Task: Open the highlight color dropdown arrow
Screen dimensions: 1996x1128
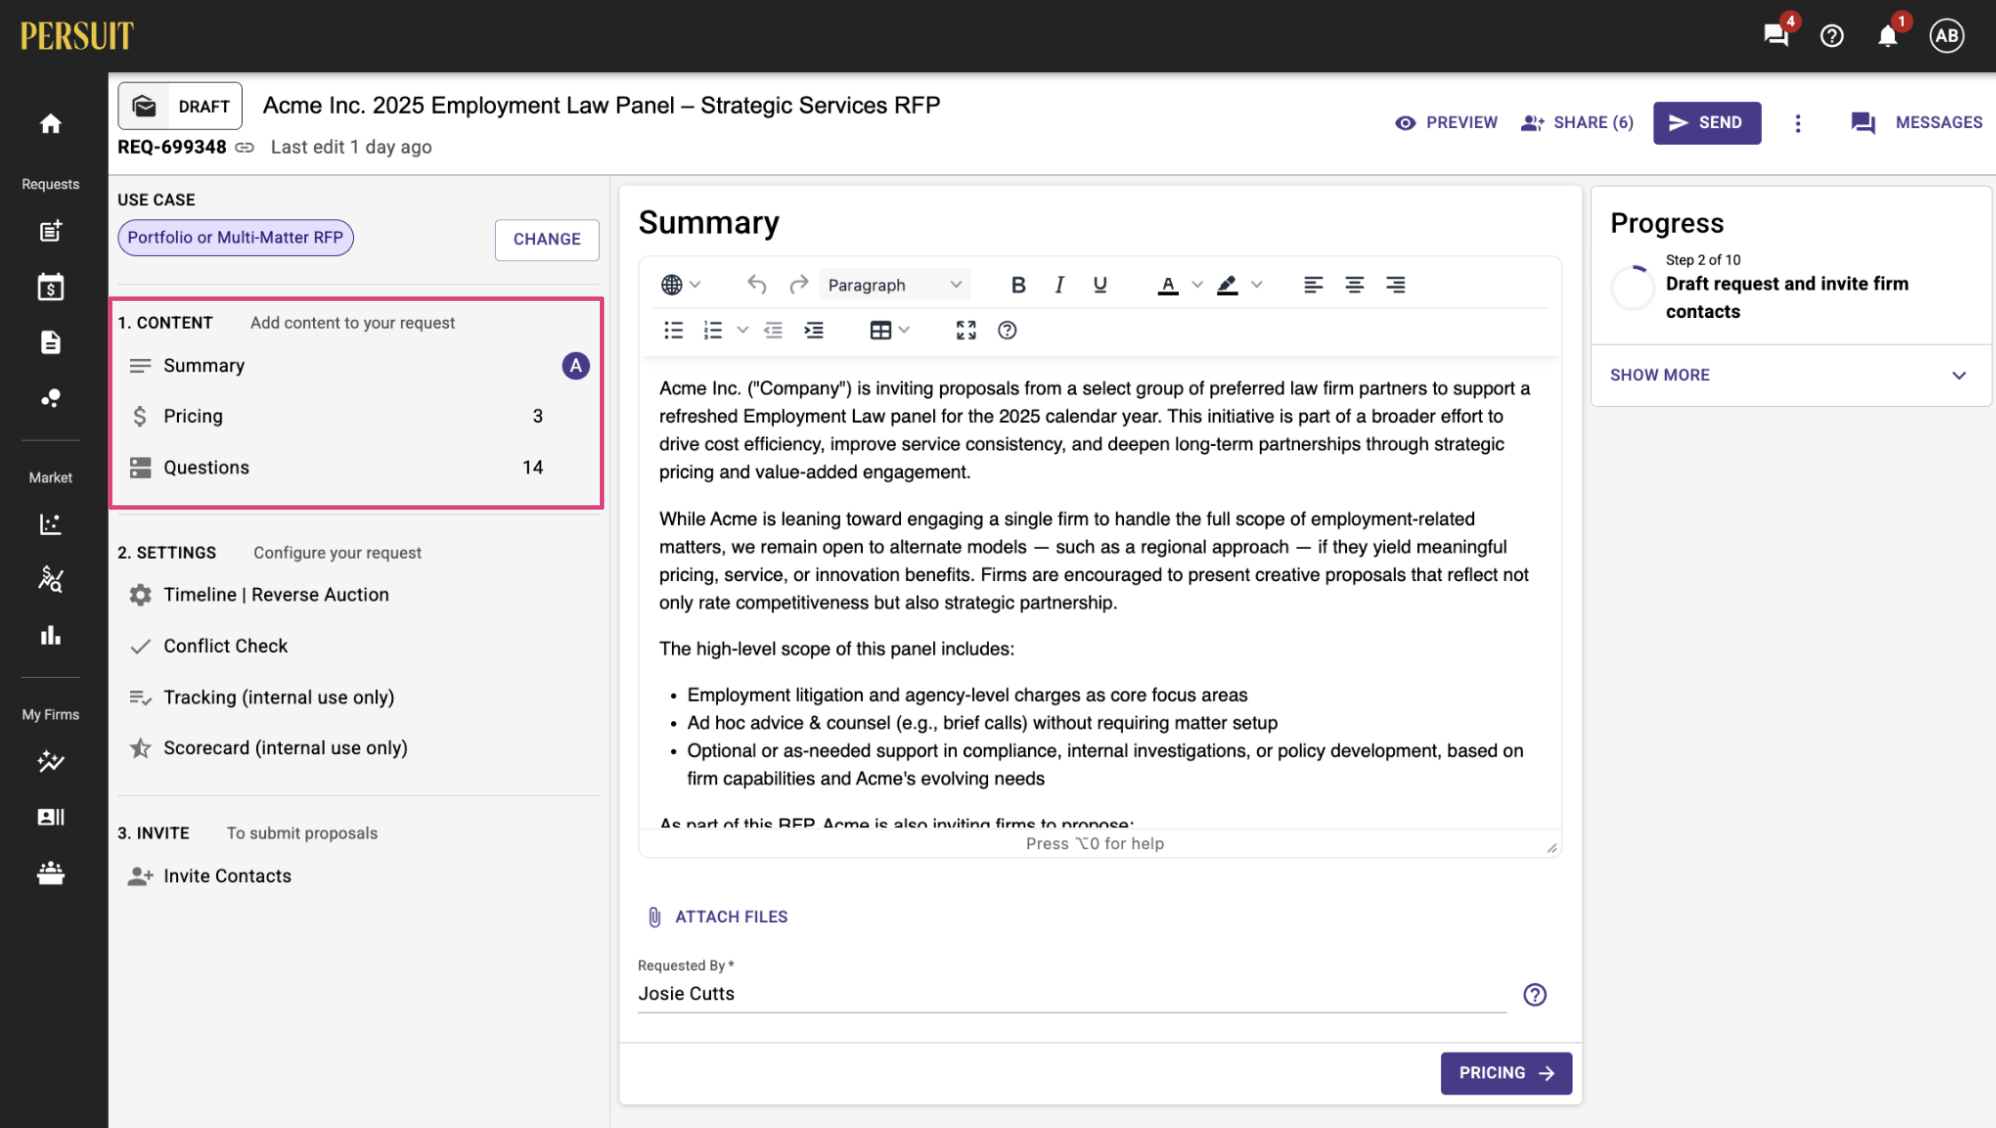Action: coord(1257,285)
